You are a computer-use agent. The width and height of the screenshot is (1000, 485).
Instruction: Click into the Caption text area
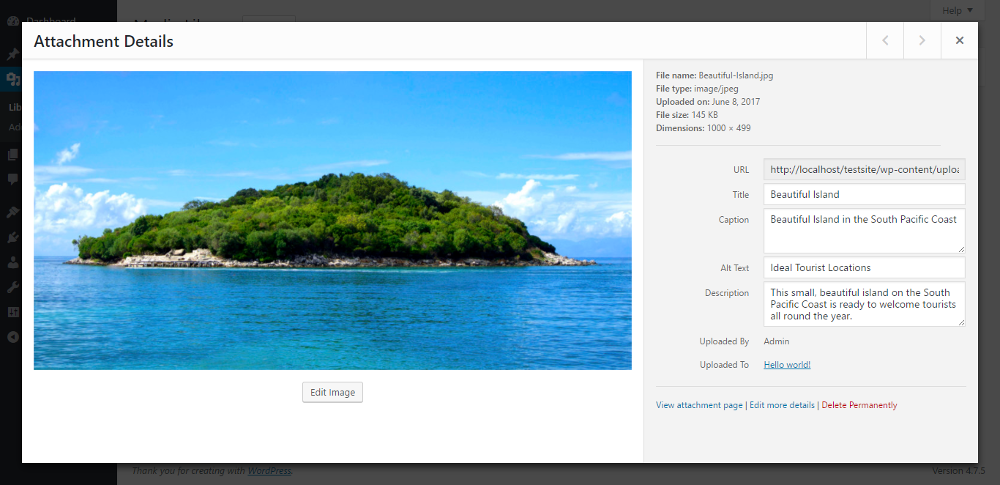pos(864,230)
